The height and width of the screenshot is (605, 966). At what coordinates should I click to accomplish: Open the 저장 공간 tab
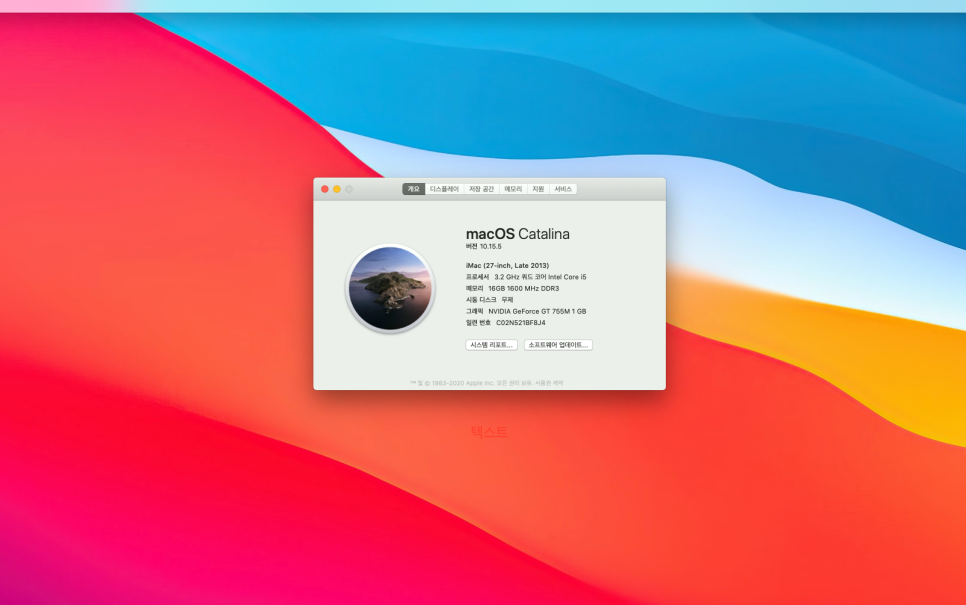(481, 189)
